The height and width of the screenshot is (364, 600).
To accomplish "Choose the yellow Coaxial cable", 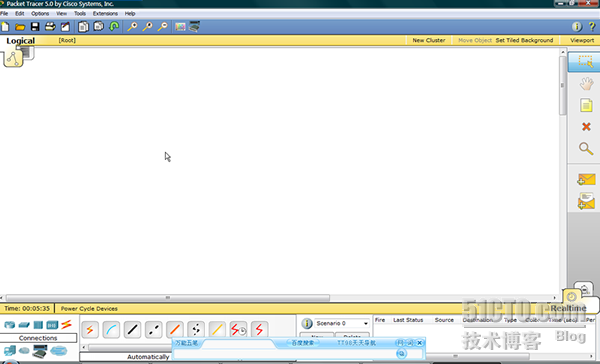I will point(217,330).
